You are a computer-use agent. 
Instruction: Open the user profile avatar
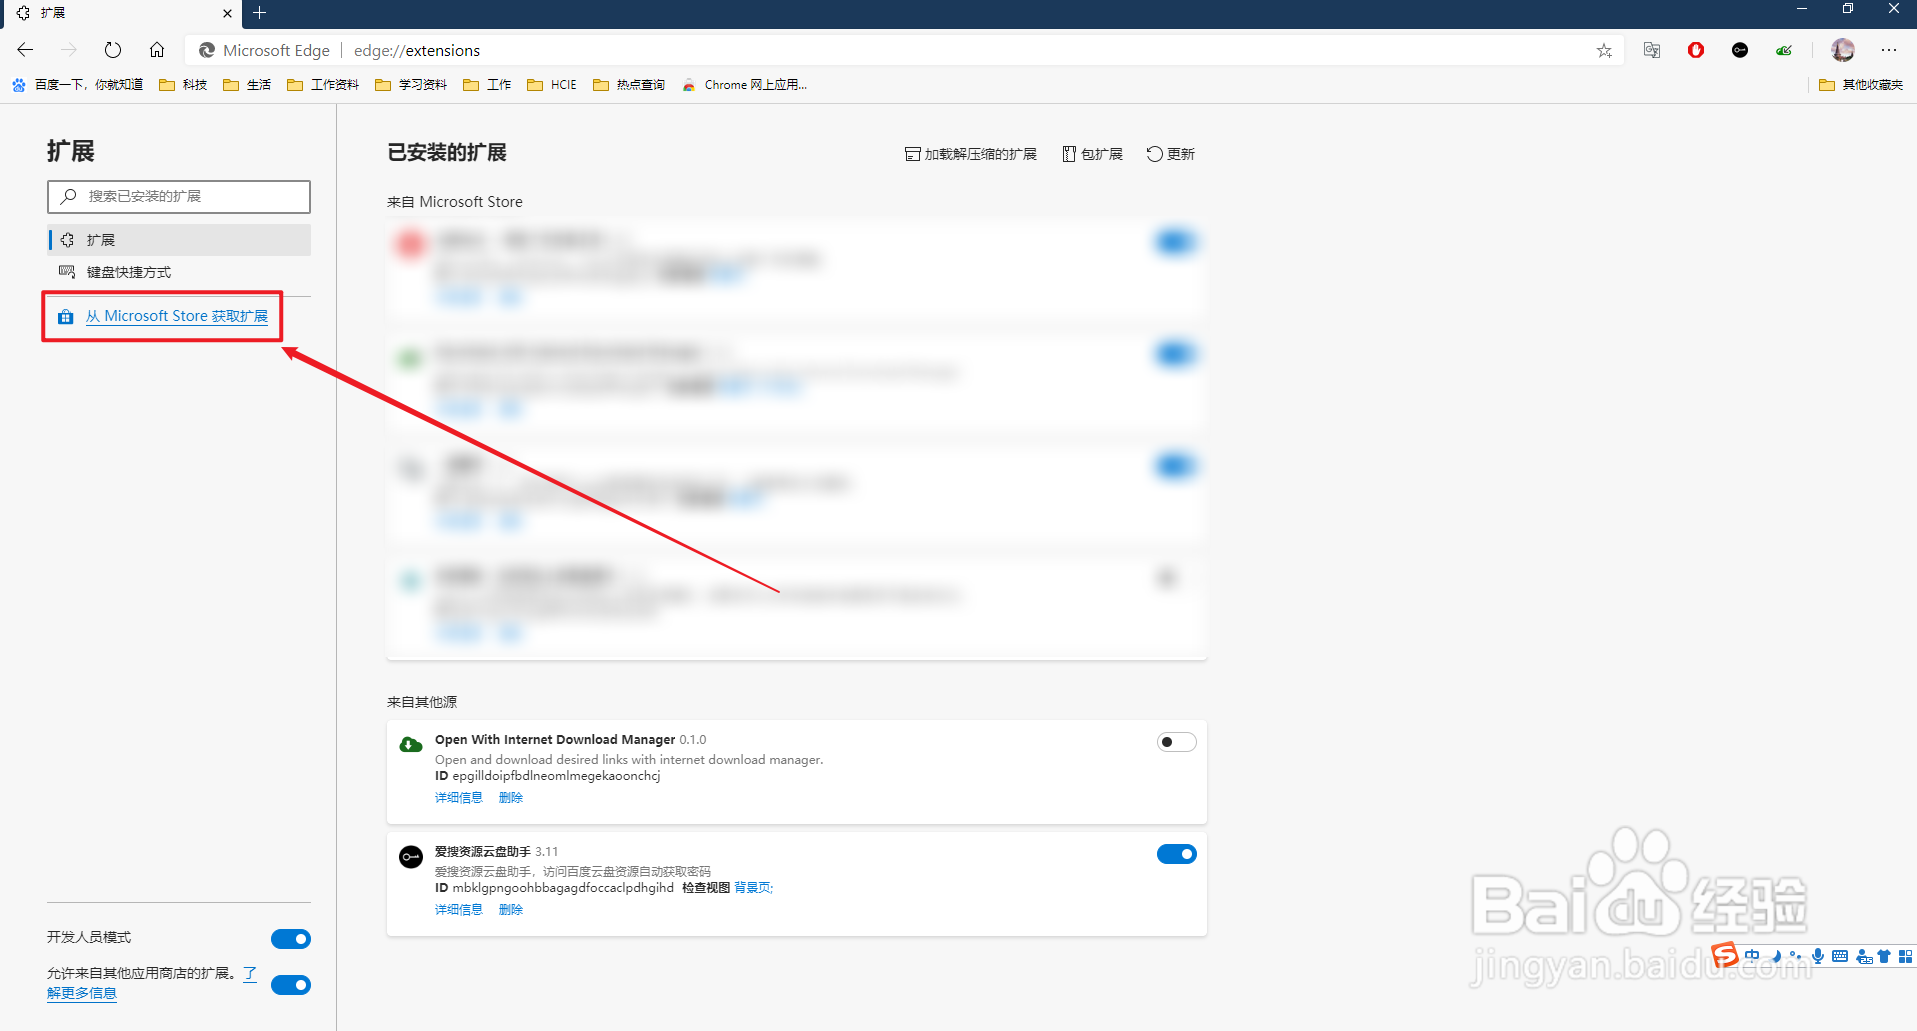(1843, 50)
